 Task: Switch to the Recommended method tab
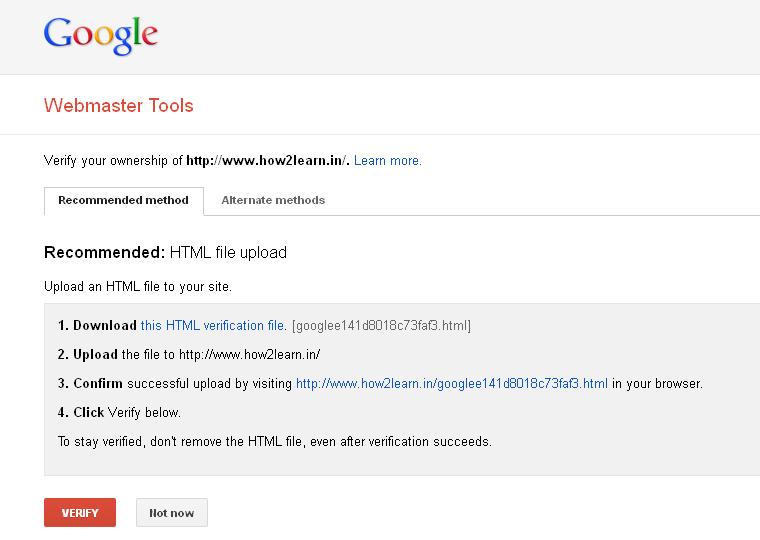[124, 201]
